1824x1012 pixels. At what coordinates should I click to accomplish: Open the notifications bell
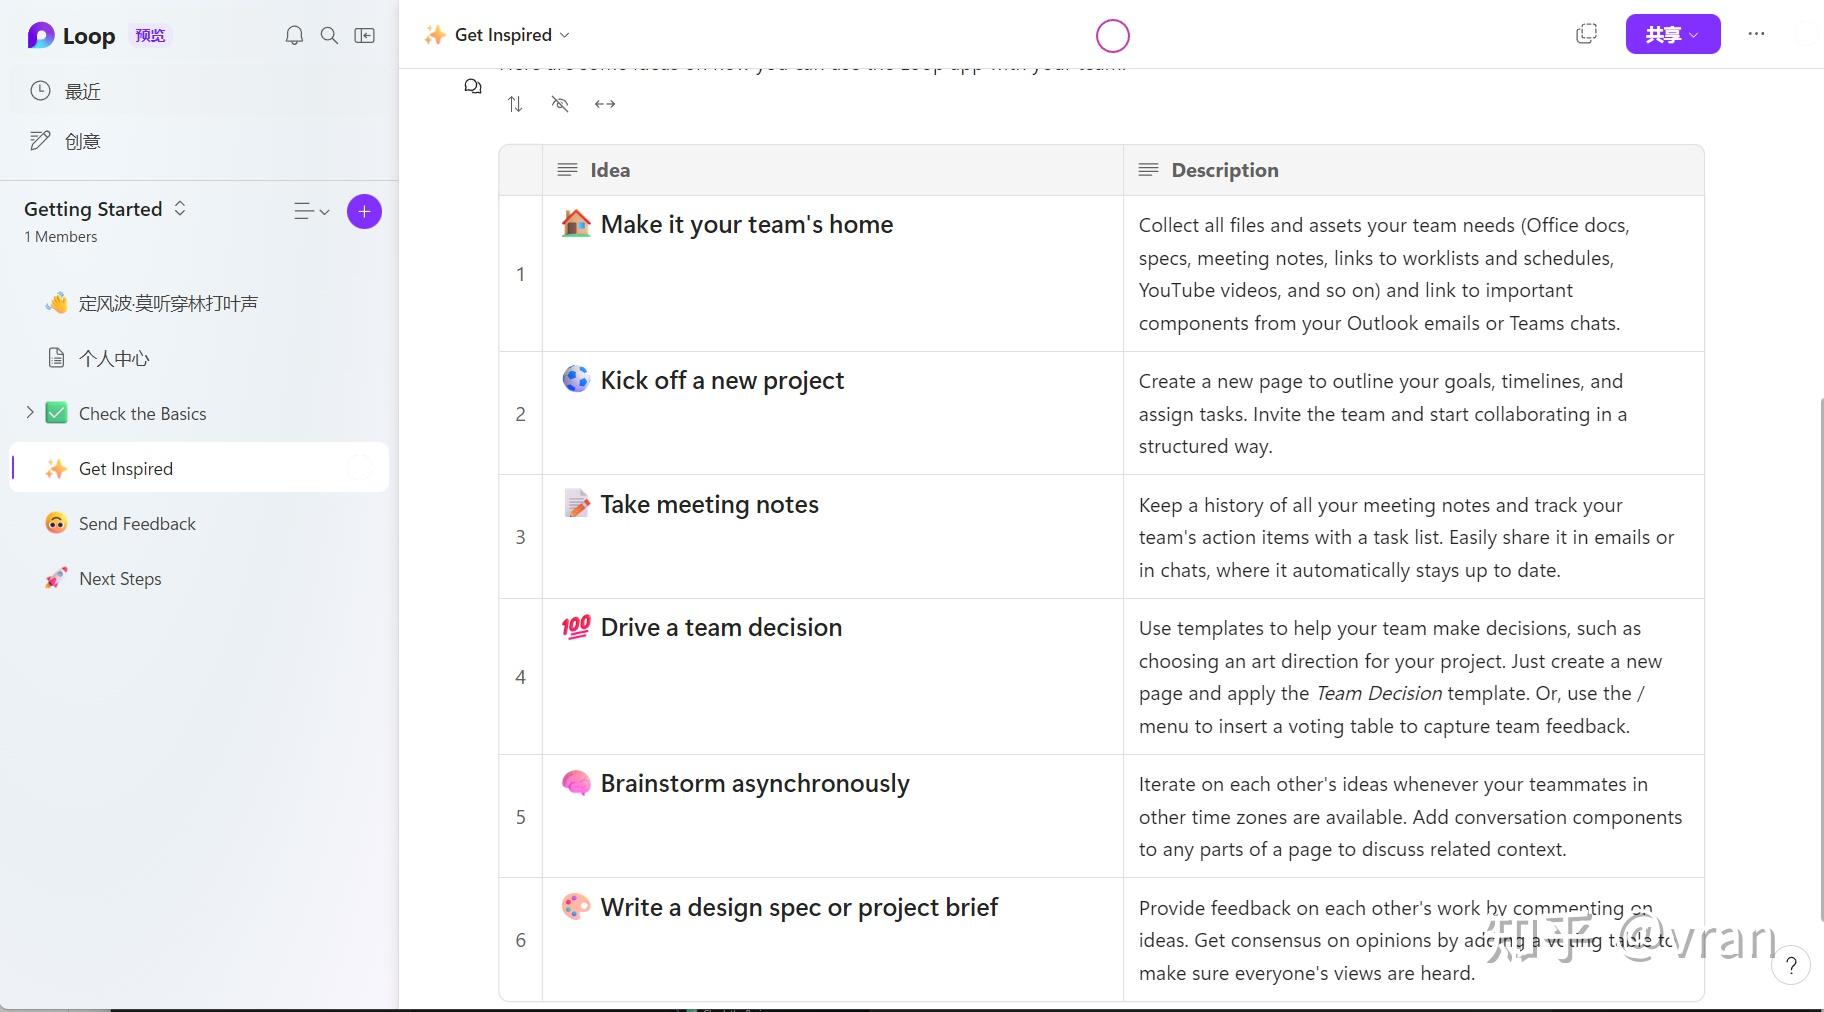point(294,36)
